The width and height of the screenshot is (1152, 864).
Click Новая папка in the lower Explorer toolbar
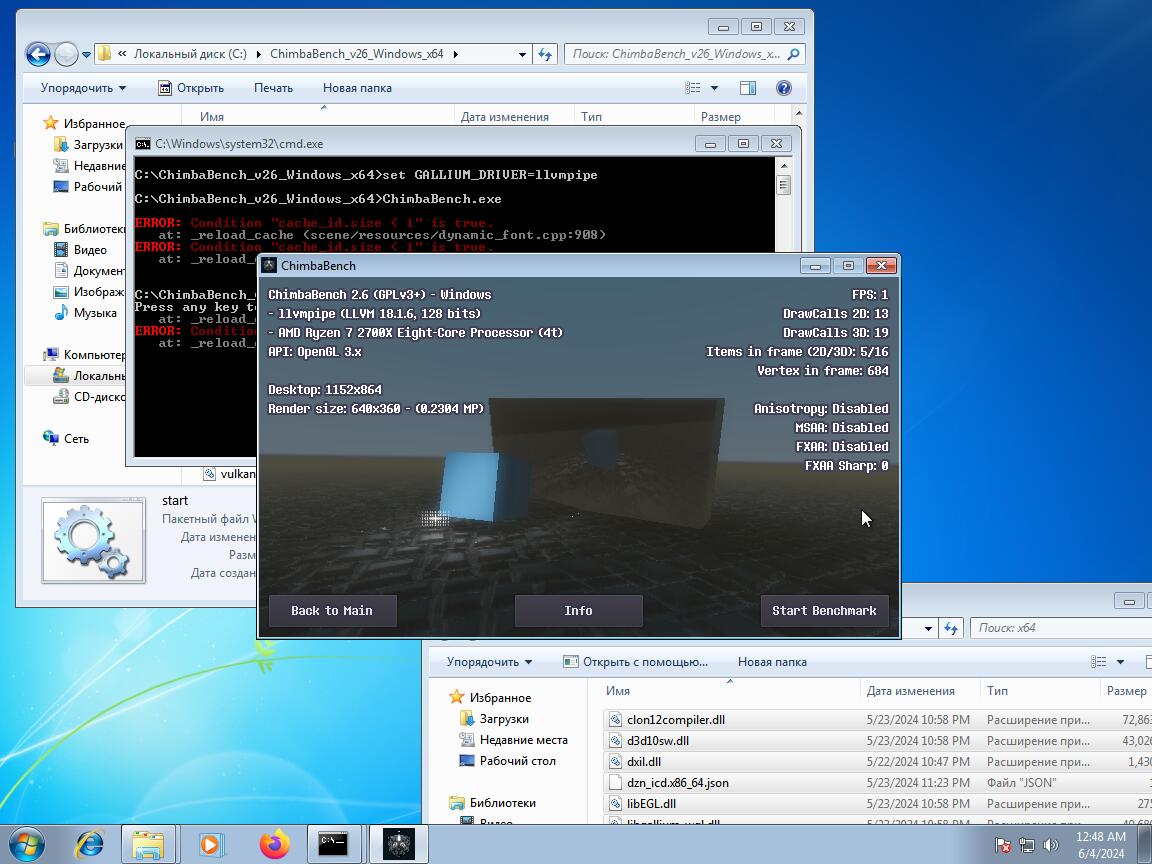point(772,662)
